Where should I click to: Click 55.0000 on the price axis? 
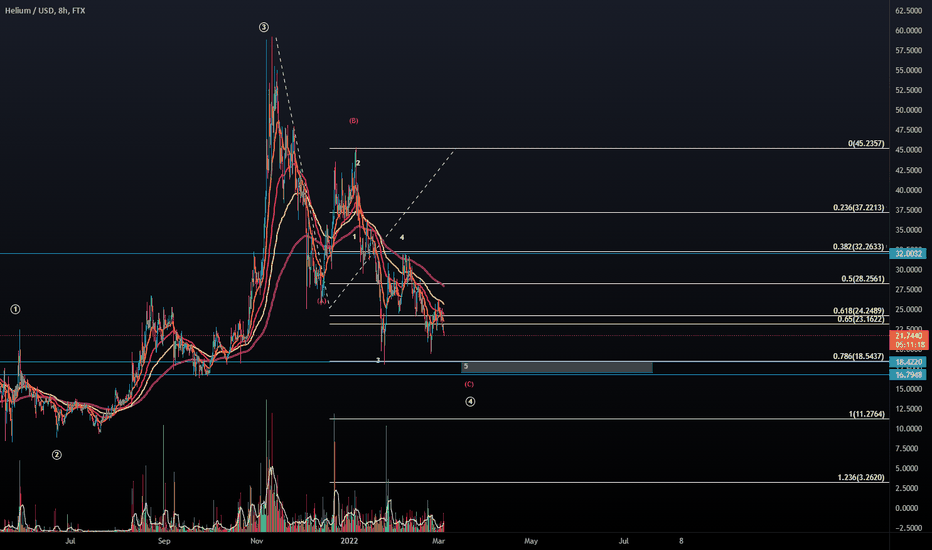[909, 71]
